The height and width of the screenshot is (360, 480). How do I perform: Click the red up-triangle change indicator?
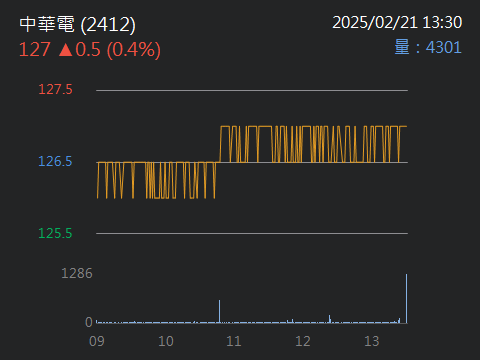tap(66, 50)
